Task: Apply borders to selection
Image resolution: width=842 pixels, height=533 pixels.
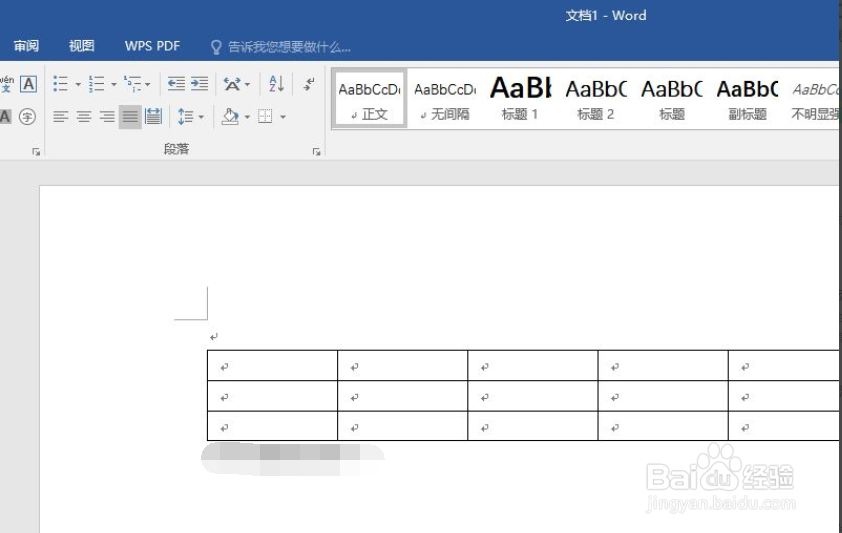Action: pyautogui.click(x=265, y=116)
